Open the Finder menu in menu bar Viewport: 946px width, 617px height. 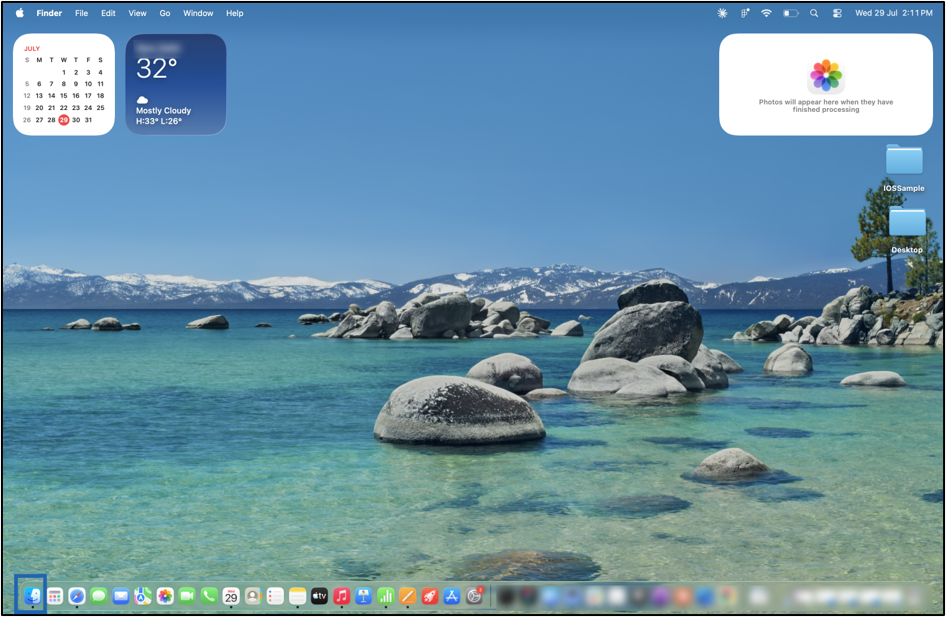[x=49, y=13]
